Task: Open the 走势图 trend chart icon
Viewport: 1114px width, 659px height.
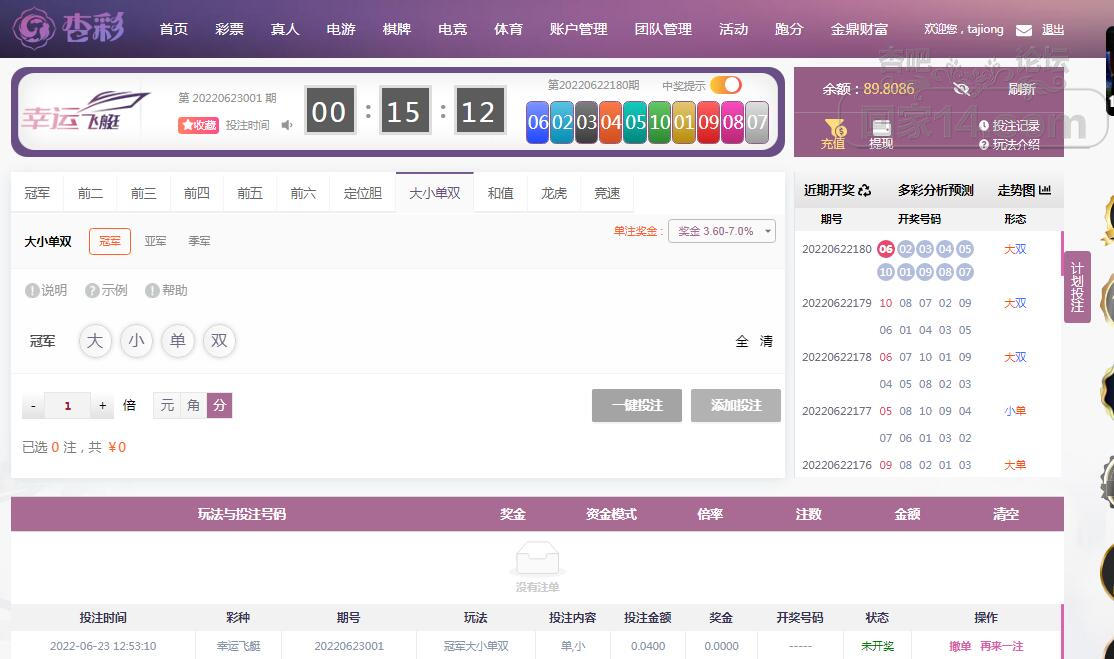Action: (1044, 190)
